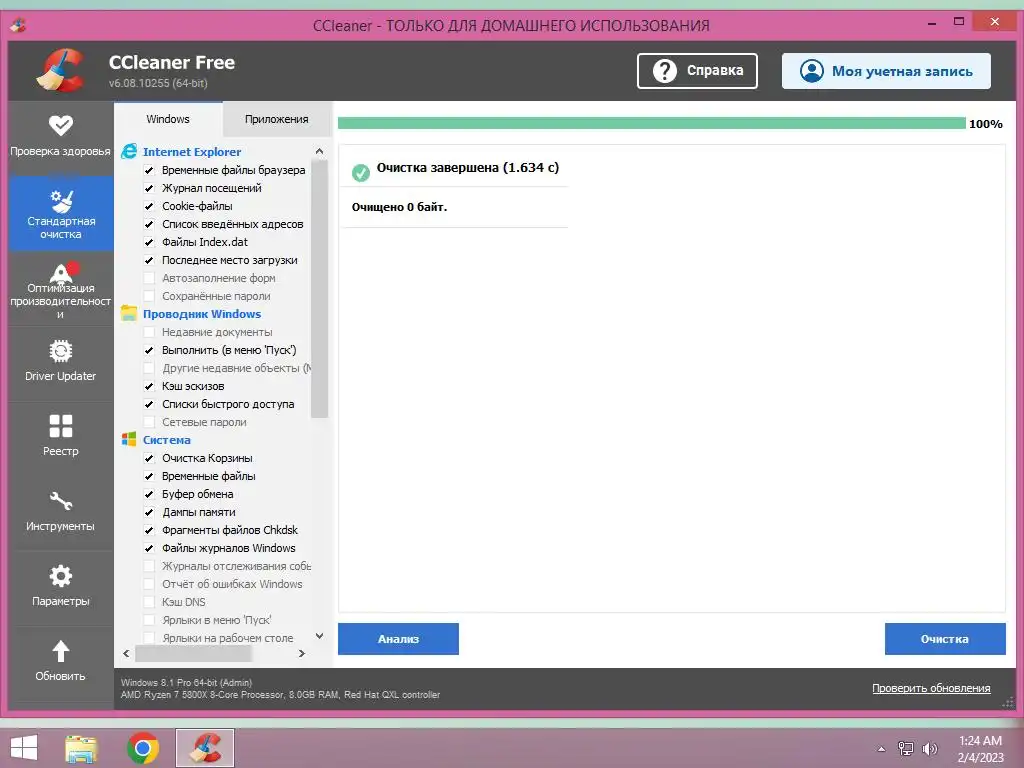Image resolution: width=1024 pixels, height=768 pixels.
Task: Click horizontal scroll left arrow
Action: tap(126, 653)
